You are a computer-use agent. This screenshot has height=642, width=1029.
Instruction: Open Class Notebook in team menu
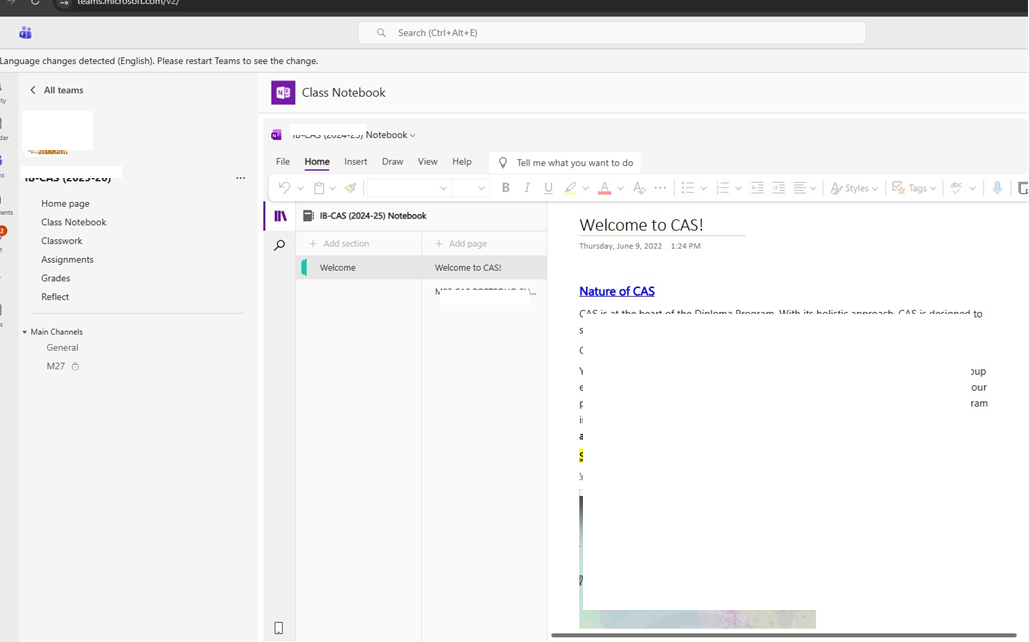74,222
